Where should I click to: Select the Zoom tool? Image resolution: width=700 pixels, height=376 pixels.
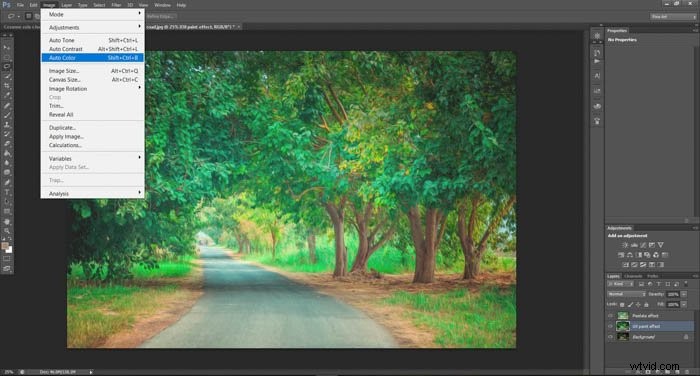click(7, 230)
